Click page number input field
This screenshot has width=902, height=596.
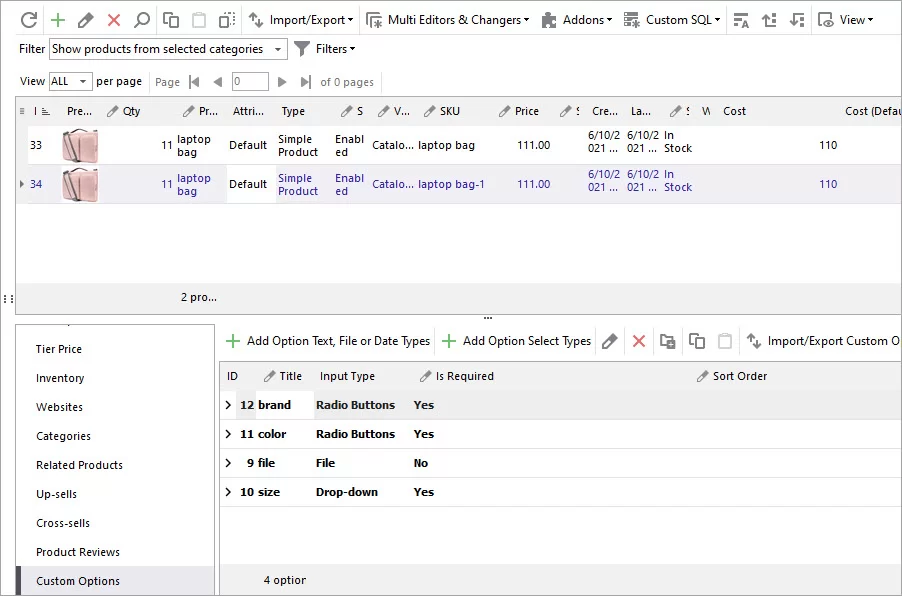[x=250, y=81]
